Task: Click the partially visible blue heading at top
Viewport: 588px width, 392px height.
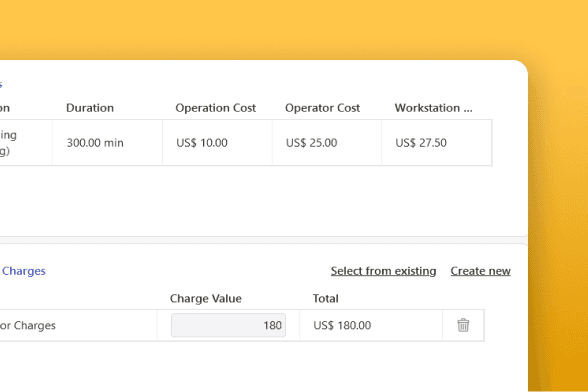Action: 1,84
